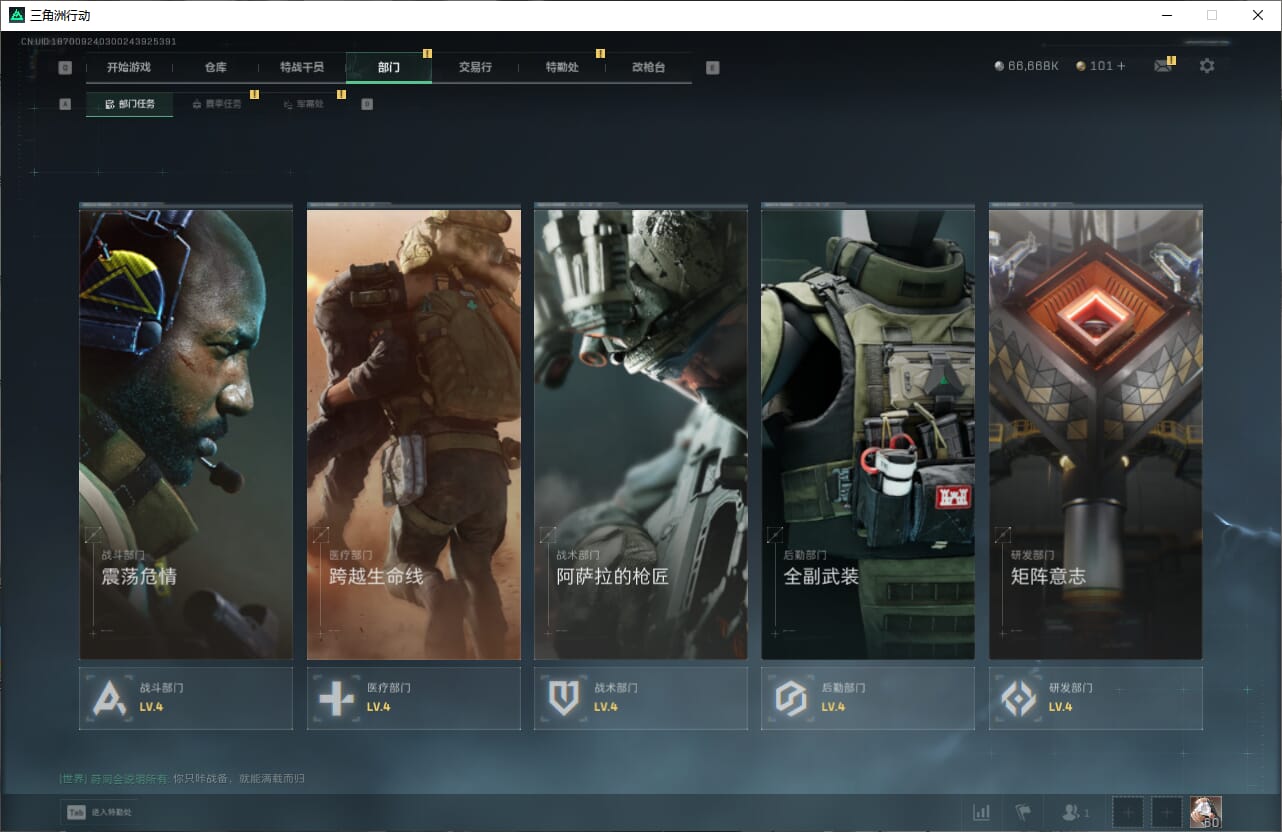The image size is (1282, 832).
Task: Click the first empty teammate slot
Action: click(1127, 812)
